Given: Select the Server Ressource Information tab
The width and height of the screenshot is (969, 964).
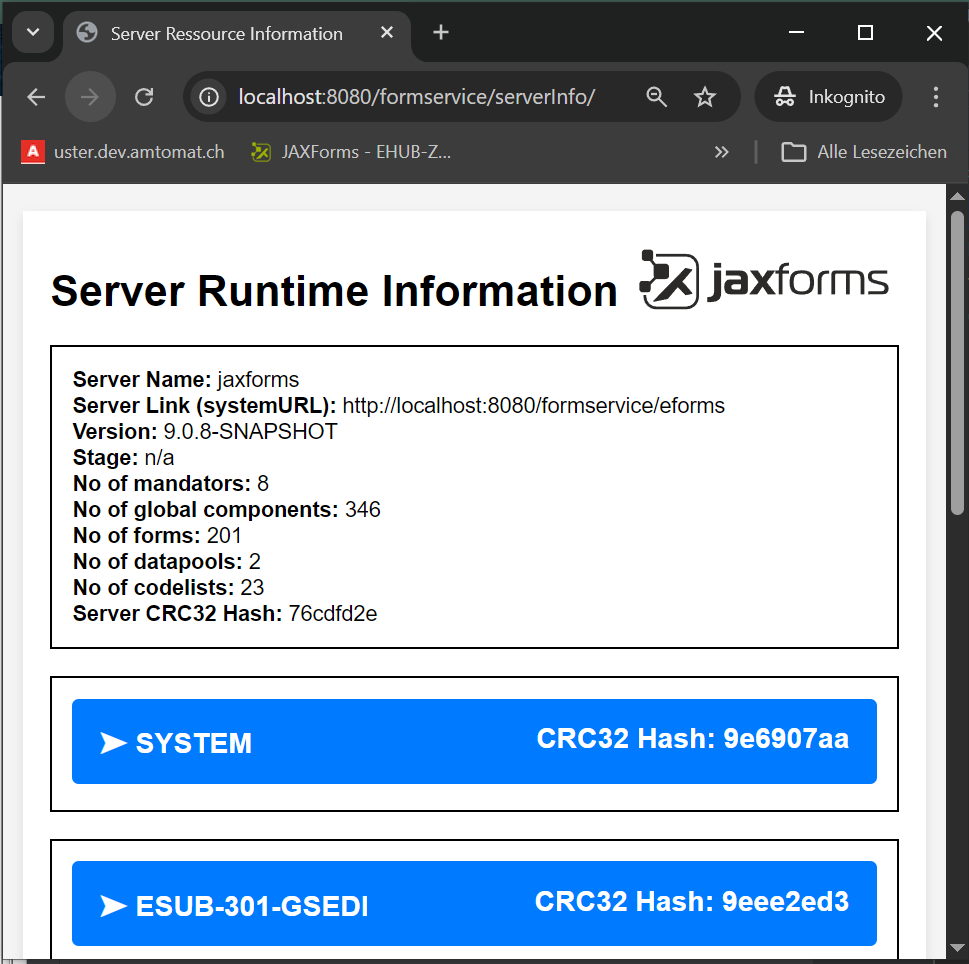Looking at the screenshot, I should pyautogui.click(x=226, y=34).
